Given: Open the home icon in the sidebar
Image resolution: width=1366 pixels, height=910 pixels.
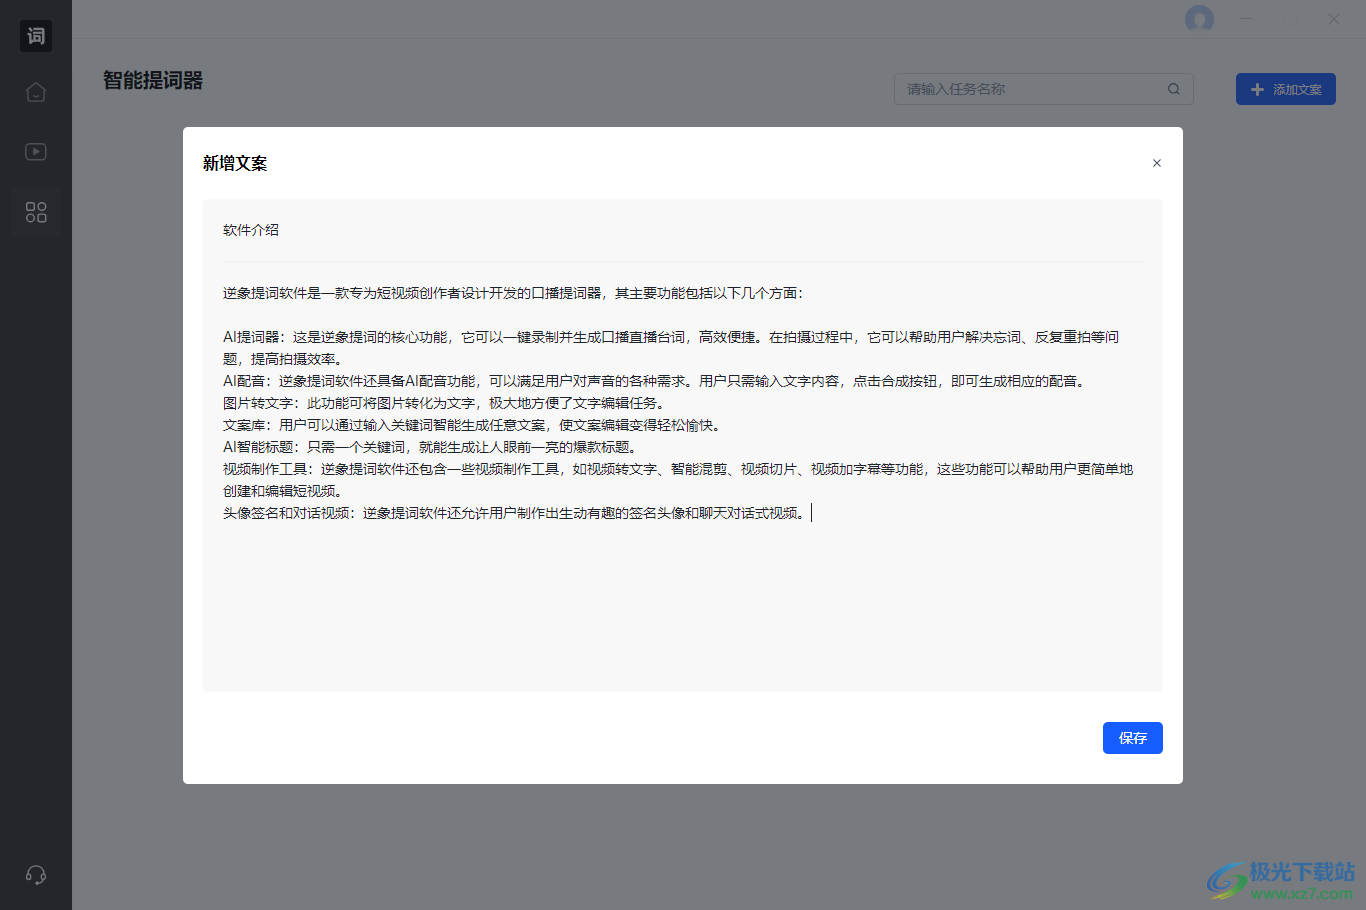Looking at the screenshot, I should coord(36,92).
